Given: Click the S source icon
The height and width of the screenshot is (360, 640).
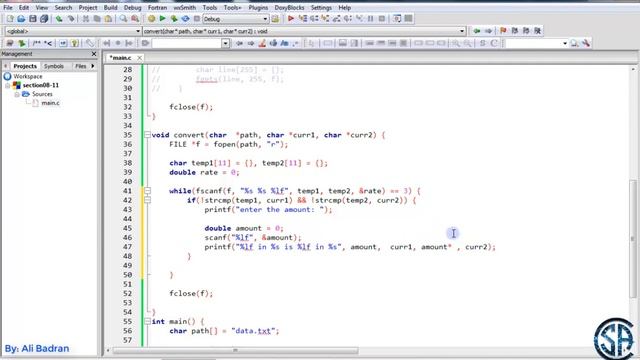Looking at the screenshot, I should coord(482,43).
